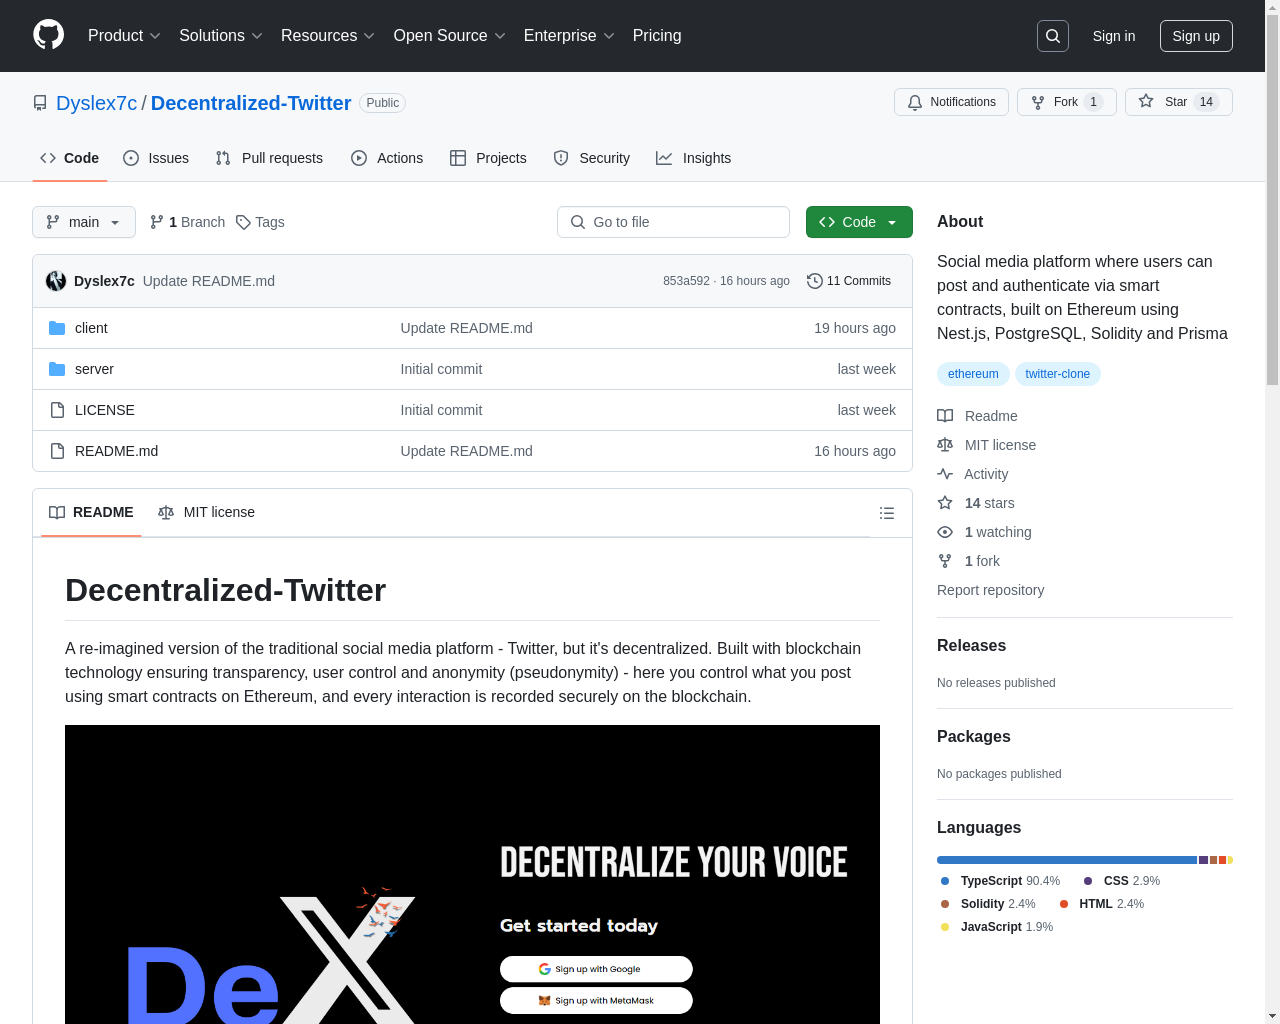Switch to the Code tab
This screenshot has height=1024, width=1280.
[69, 158]
